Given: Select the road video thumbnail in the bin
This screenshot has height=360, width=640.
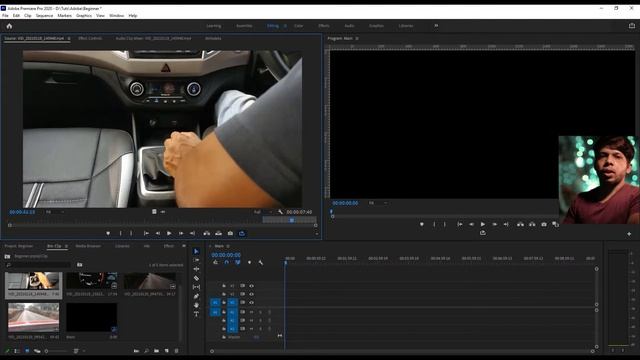Looking at the screenshot, I should pyautogui.click(x=33, y=317).
